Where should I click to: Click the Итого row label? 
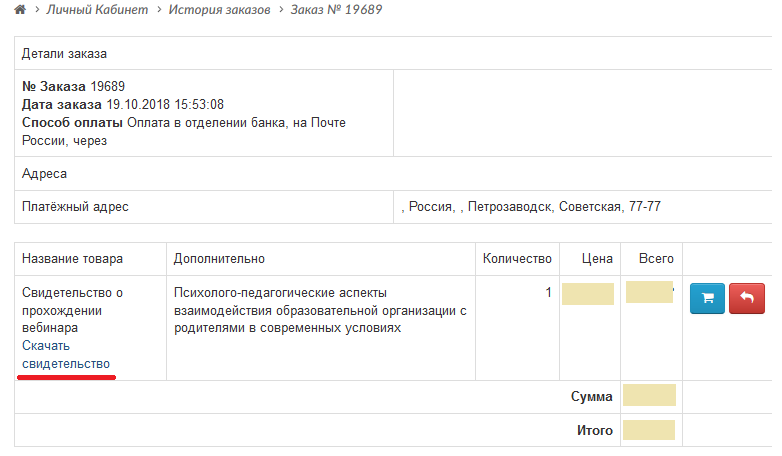[593, 430]
